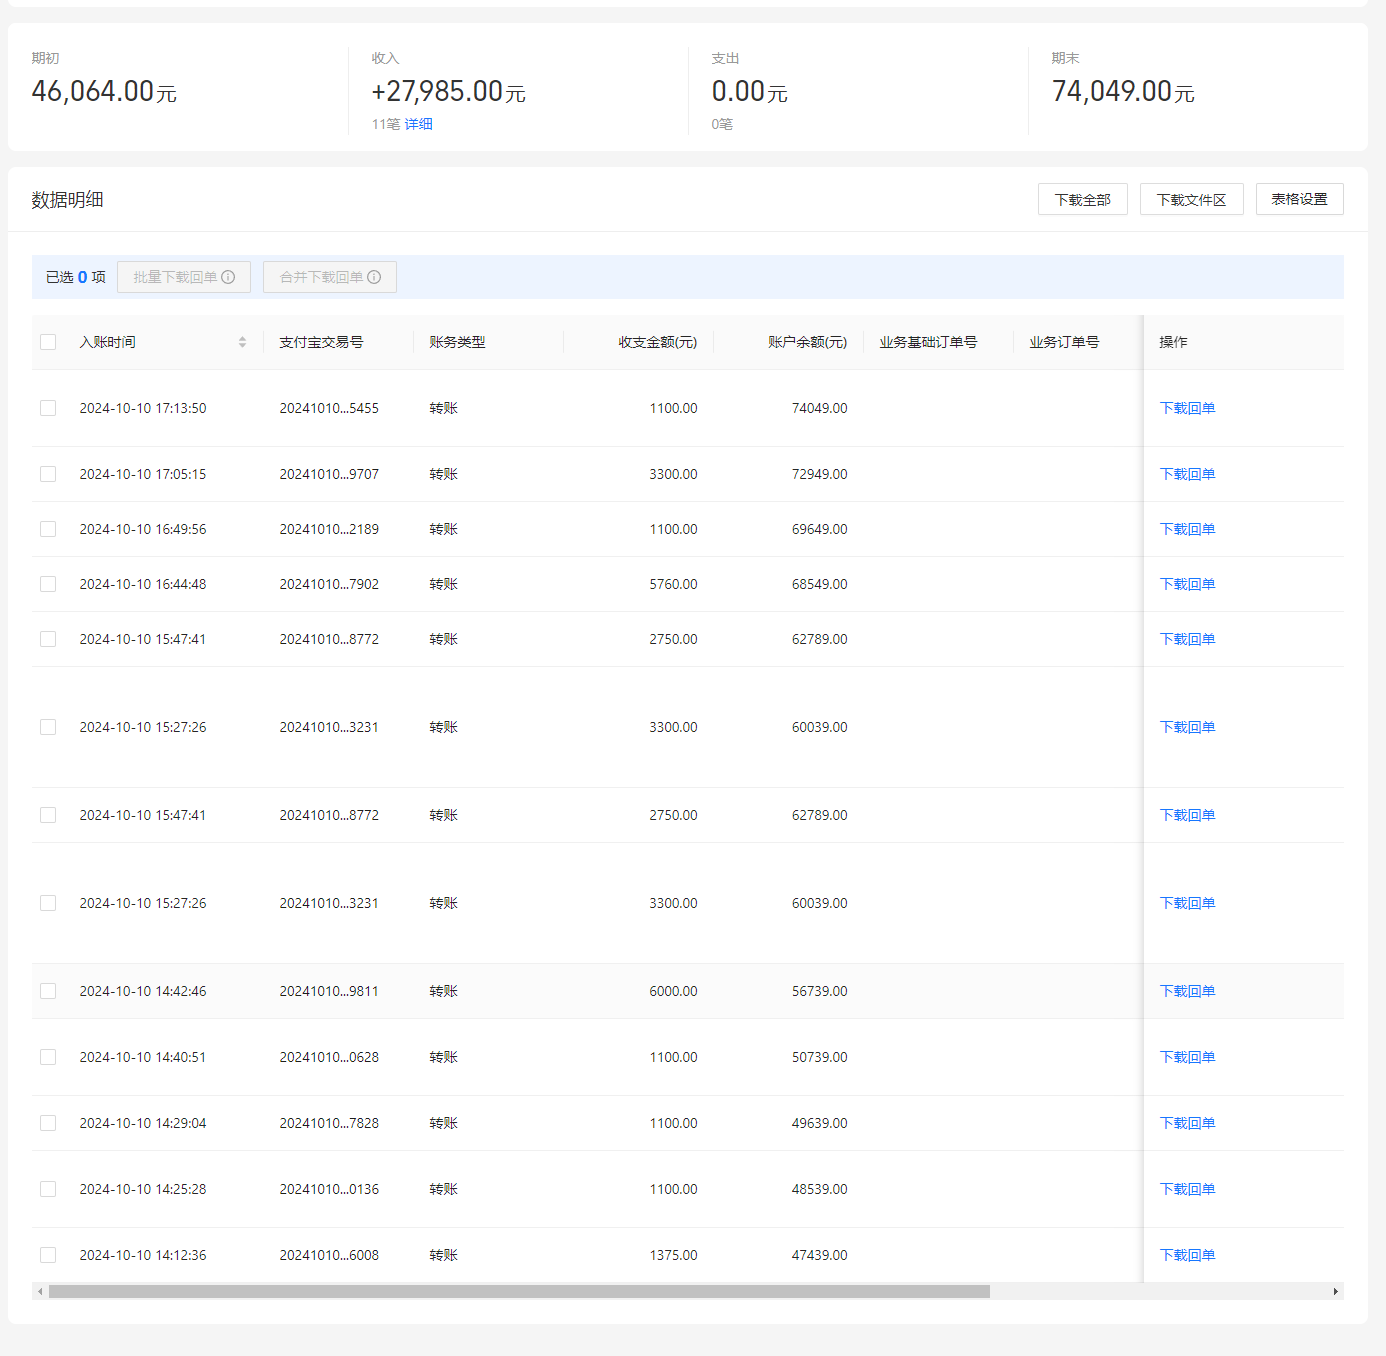Click the 已选 0 项 selection counter
The height and width of the screenshot is (1356, 1386).
click(x=76, y=277)
